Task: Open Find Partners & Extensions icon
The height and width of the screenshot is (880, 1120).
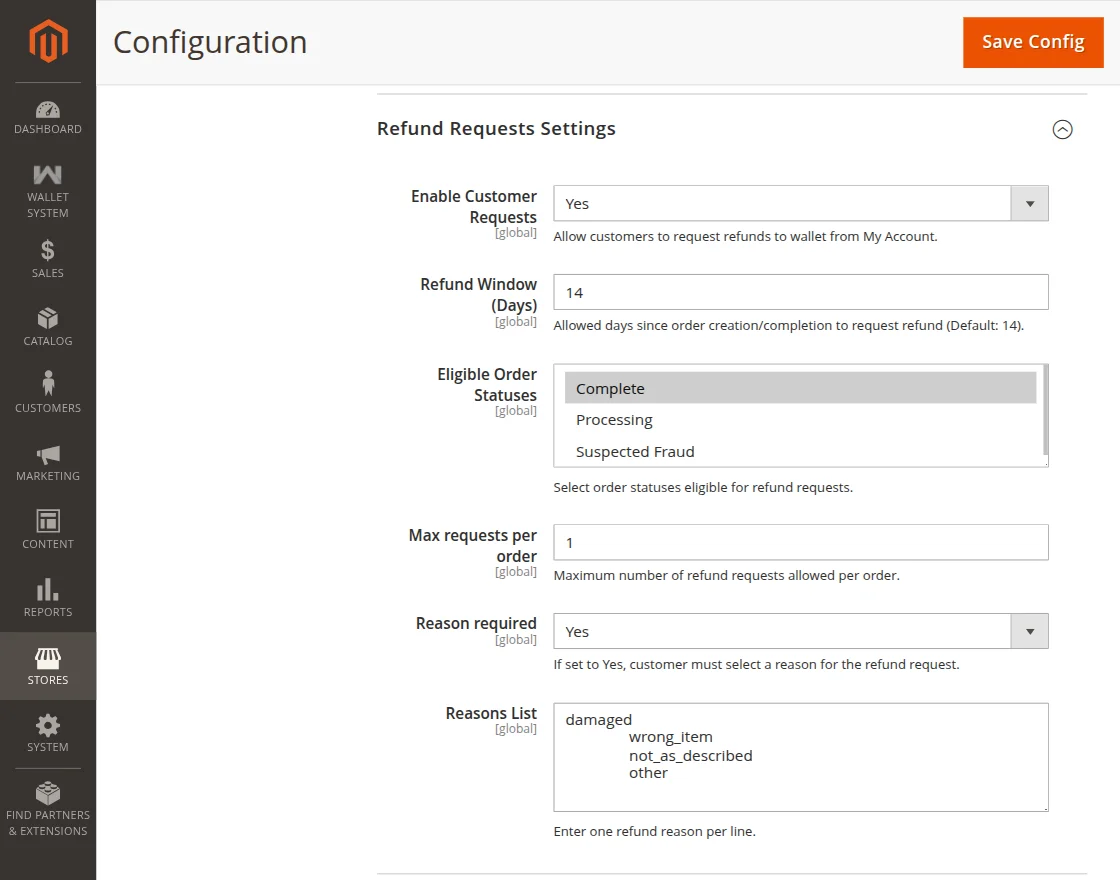Action: coord(48,793)
